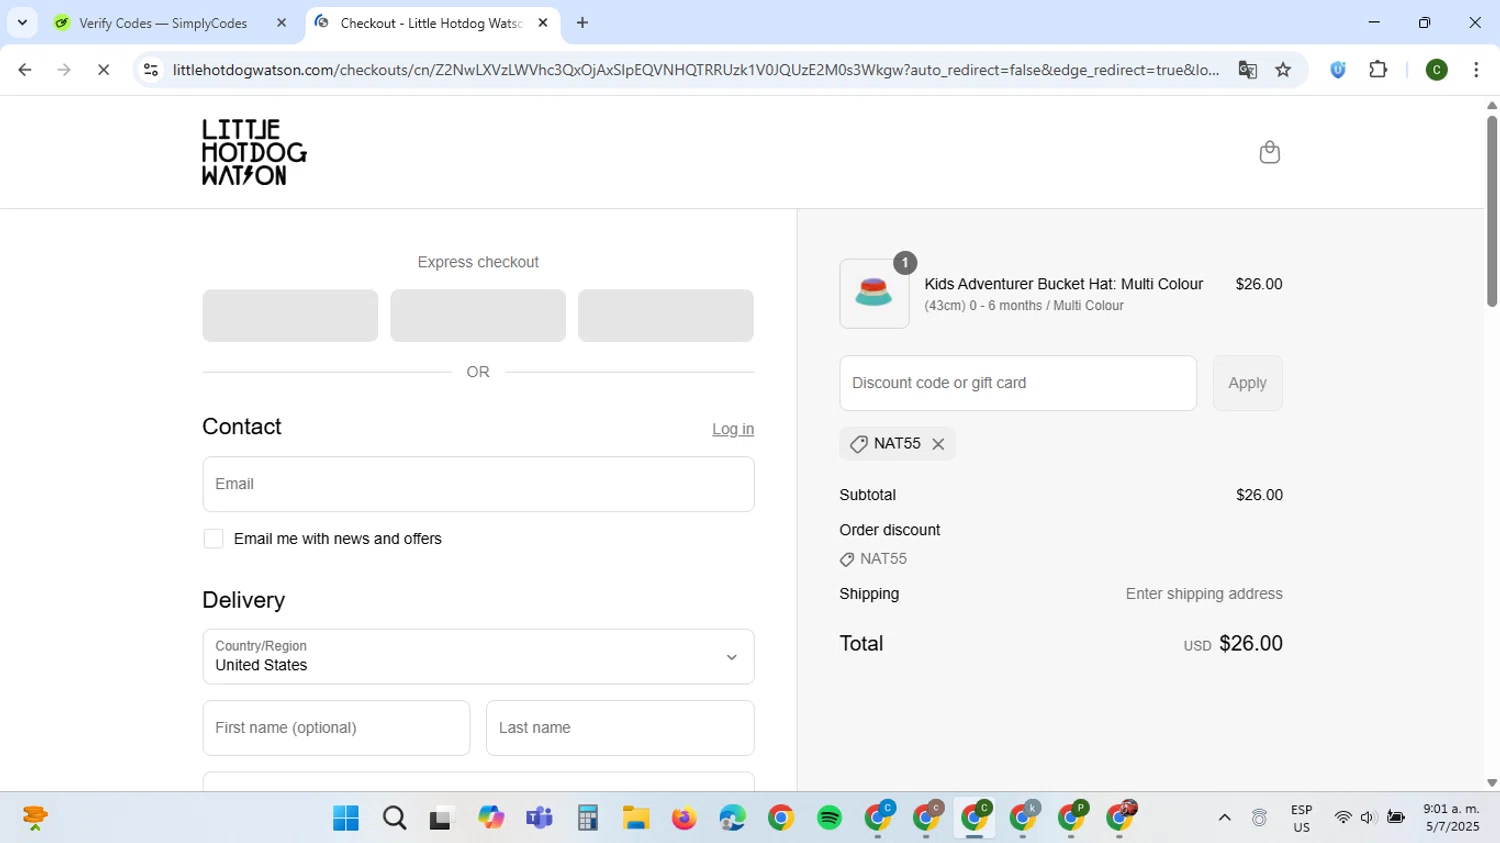Check Email me with news and offers
Viewport: 1500px width, 843px height.
coord(213,539)
